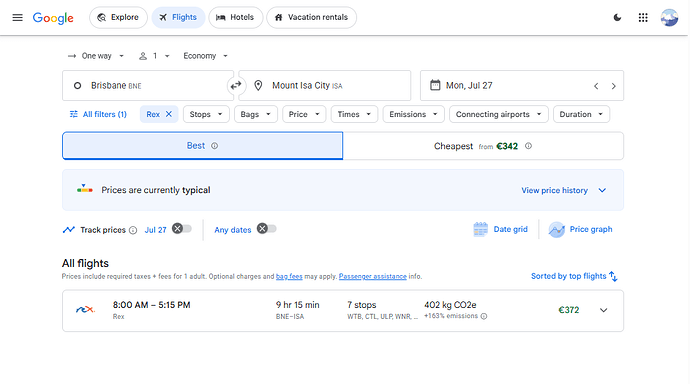The image size is (690, 384).
Task: Open the hamburger main menu
Action: 17,18
